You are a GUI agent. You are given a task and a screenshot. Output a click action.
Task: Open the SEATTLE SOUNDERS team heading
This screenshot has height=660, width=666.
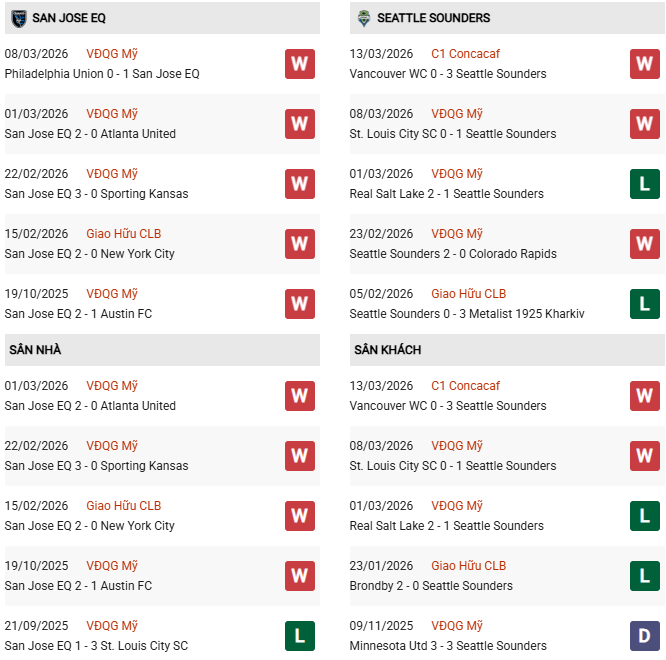pos(421,18)
